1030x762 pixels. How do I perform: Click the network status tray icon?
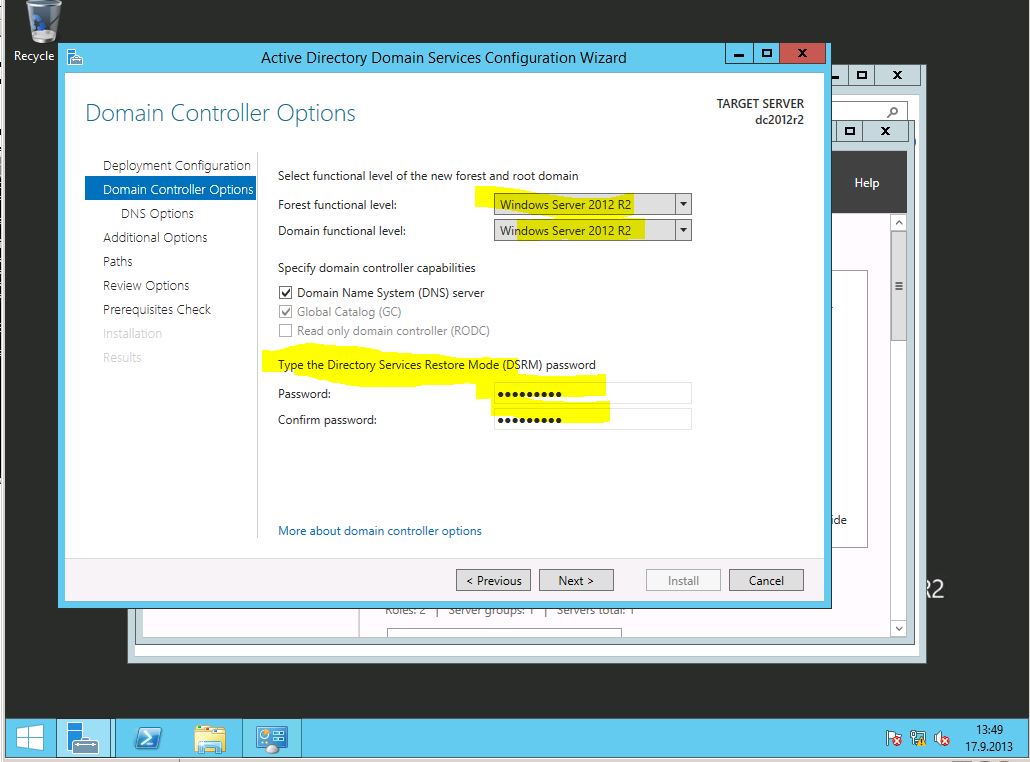(918, 738)
